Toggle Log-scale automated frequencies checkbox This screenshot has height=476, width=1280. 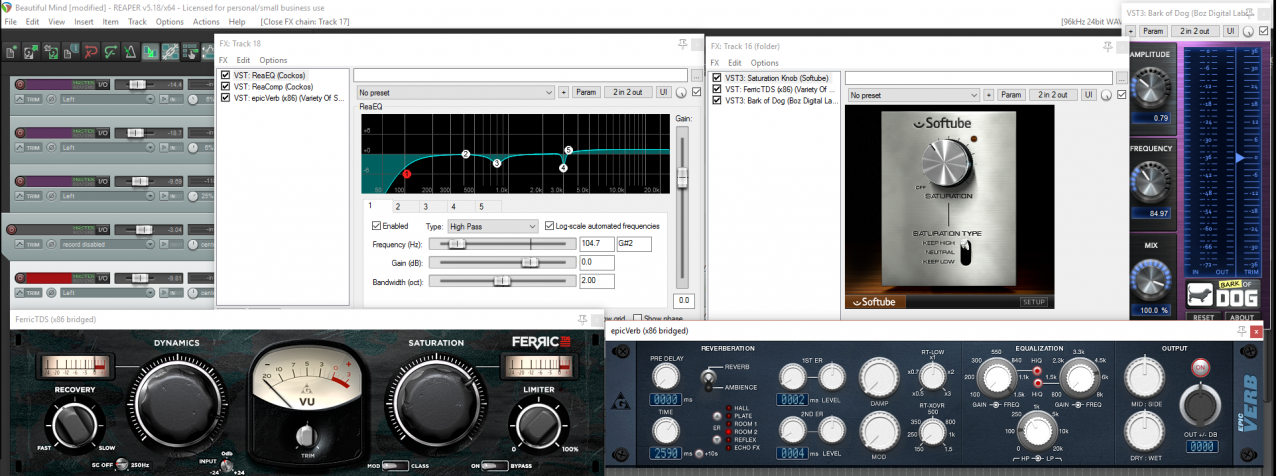(549, 226)
